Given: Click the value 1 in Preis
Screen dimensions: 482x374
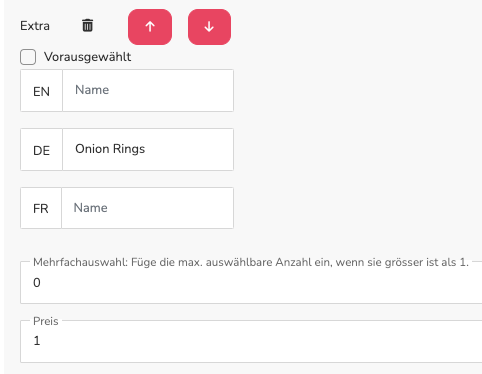Looking at the screenshot, I should click(x=37, y=341).
